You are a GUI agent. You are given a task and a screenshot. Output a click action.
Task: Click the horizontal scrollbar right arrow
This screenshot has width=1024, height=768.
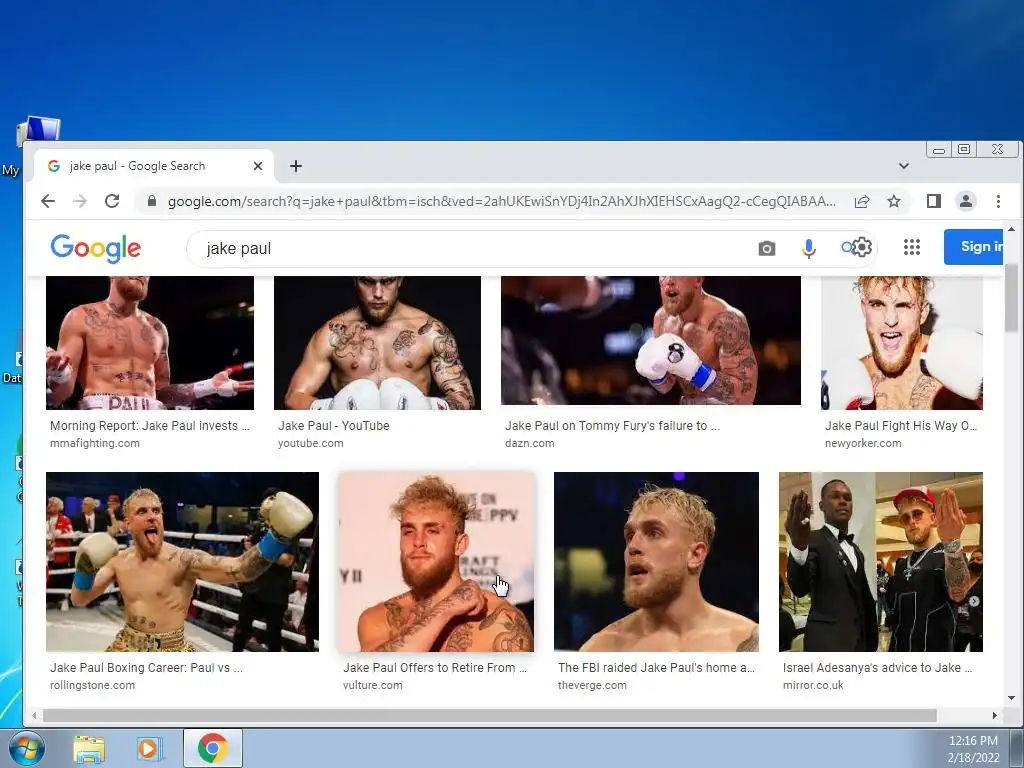[x=995, y=716]
